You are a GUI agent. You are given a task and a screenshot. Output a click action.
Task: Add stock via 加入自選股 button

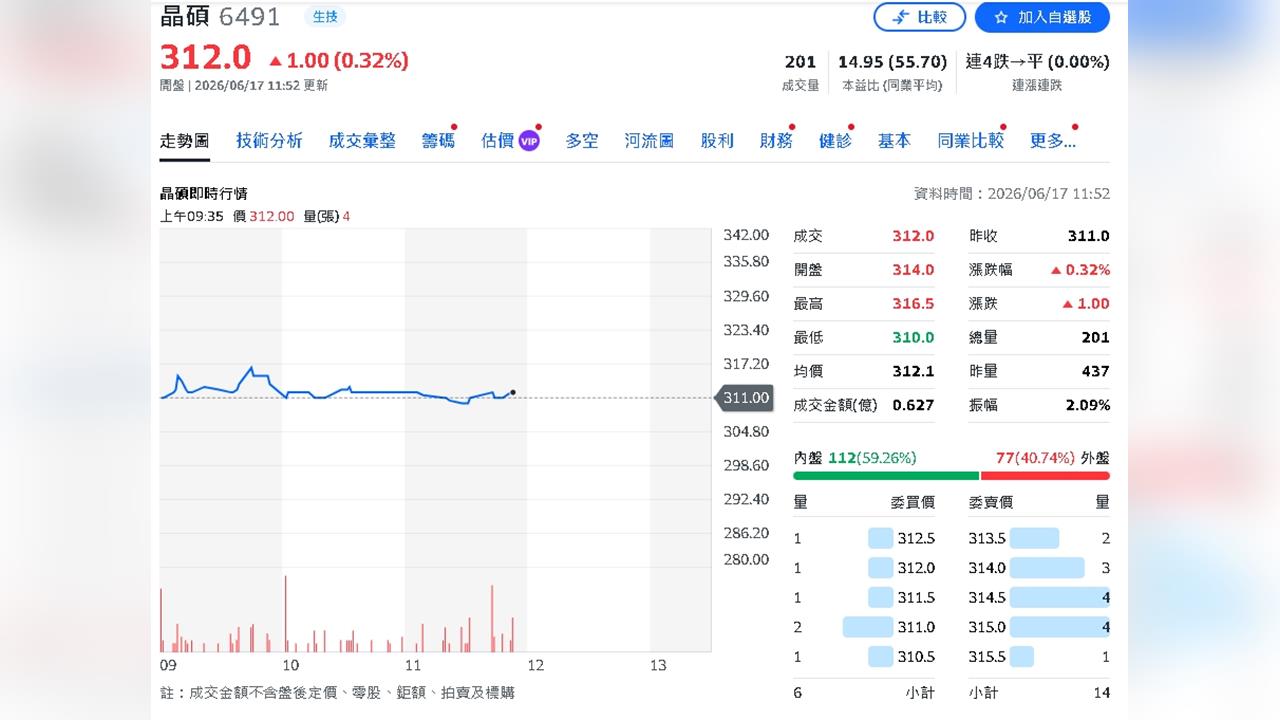[x=1042, y=17]
